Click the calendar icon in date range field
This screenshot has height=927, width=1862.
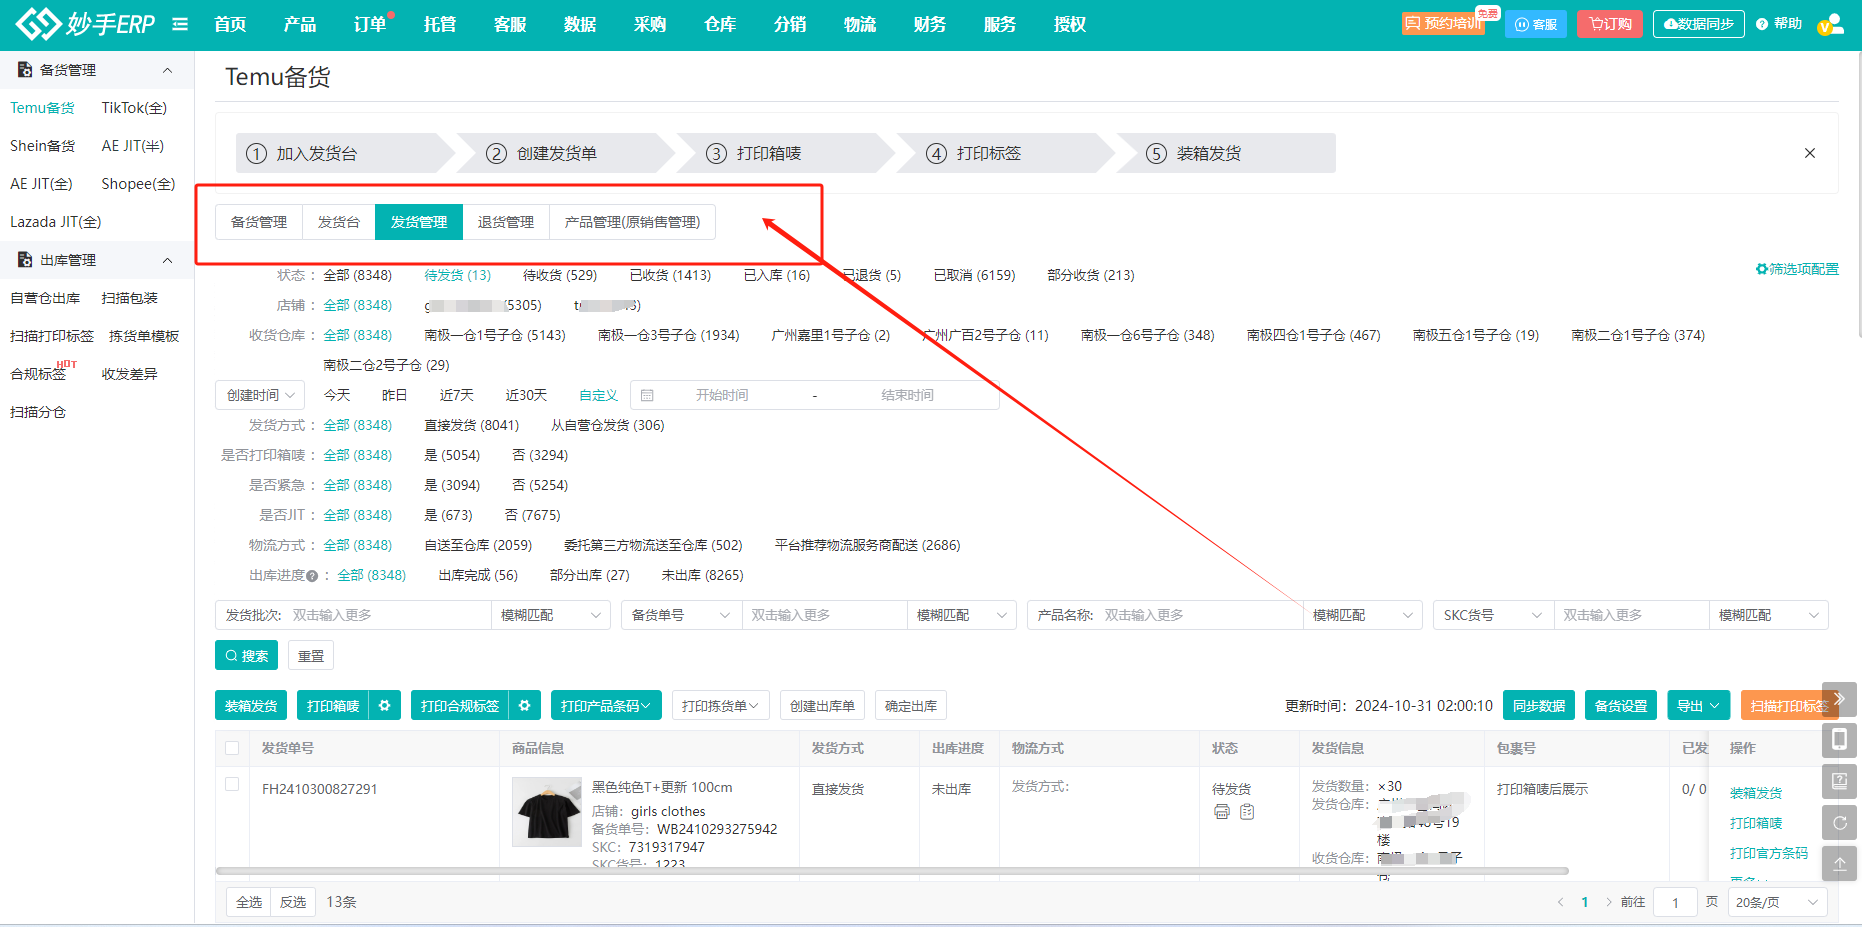click(x=647, y=396)
